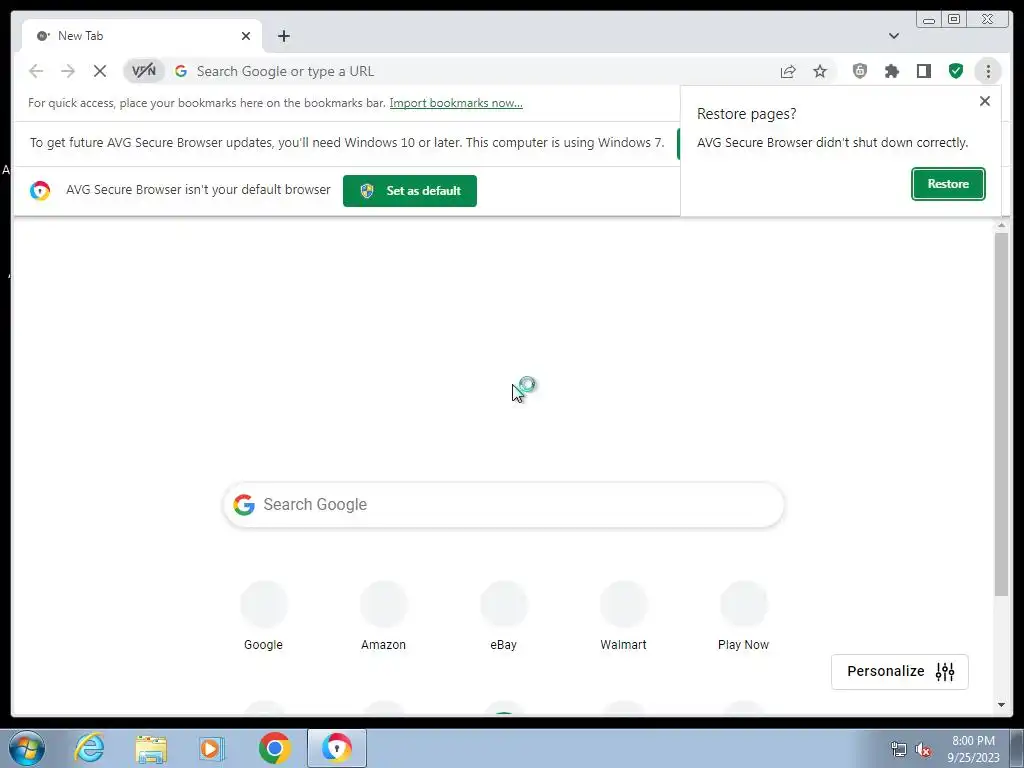Open a new tab with plus button
This screenshot has height=768, width=1024.
283,36
